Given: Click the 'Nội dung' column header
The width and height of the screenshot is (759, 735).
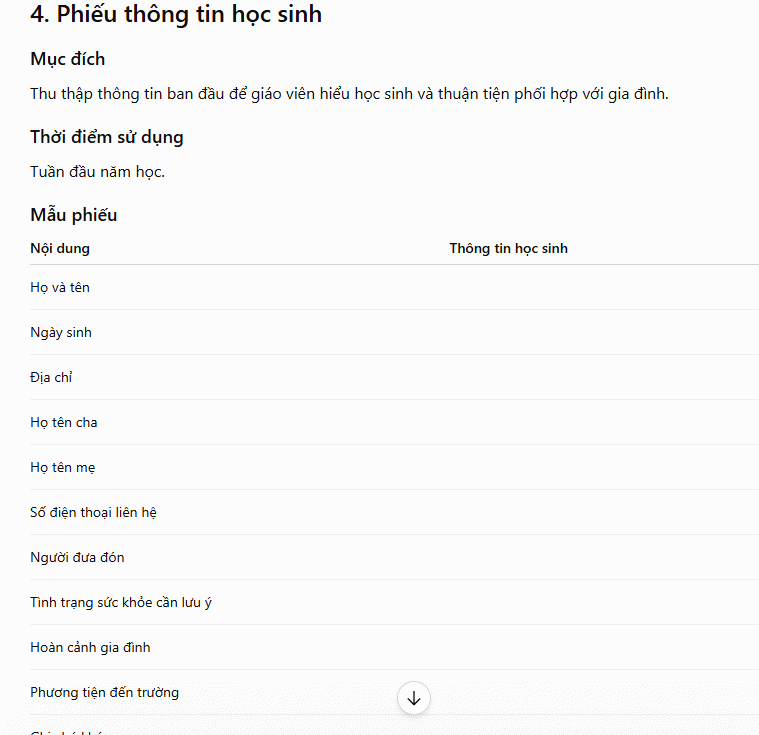Looking at the screenshot, I should tap(60, 248).
